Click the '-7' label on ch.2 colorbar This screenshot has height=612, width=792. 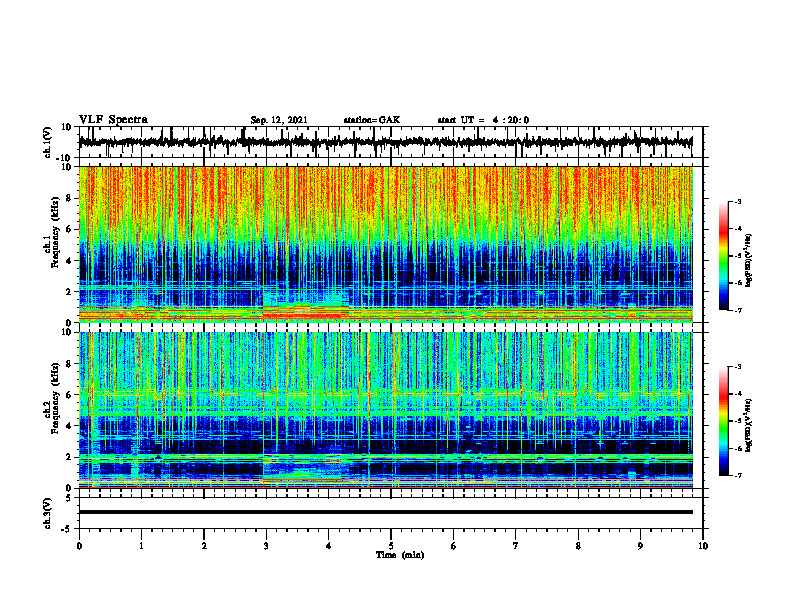point(738,475)
